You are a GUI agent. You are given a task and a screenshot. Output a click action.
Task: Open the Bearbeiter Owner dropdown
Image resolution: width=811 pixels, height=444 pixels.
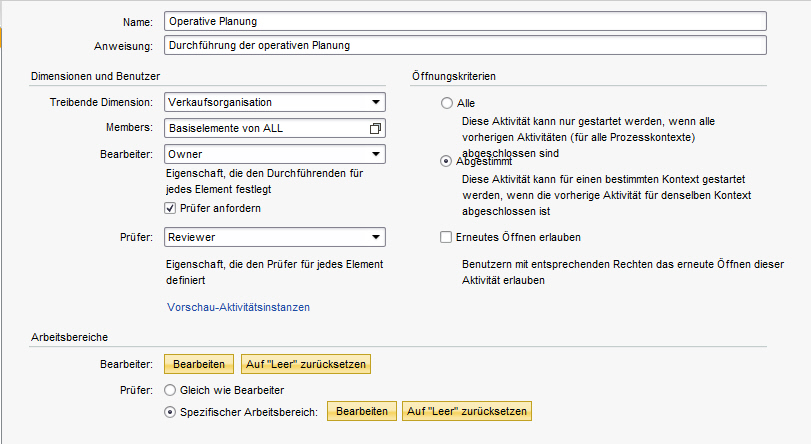[376, 154]
